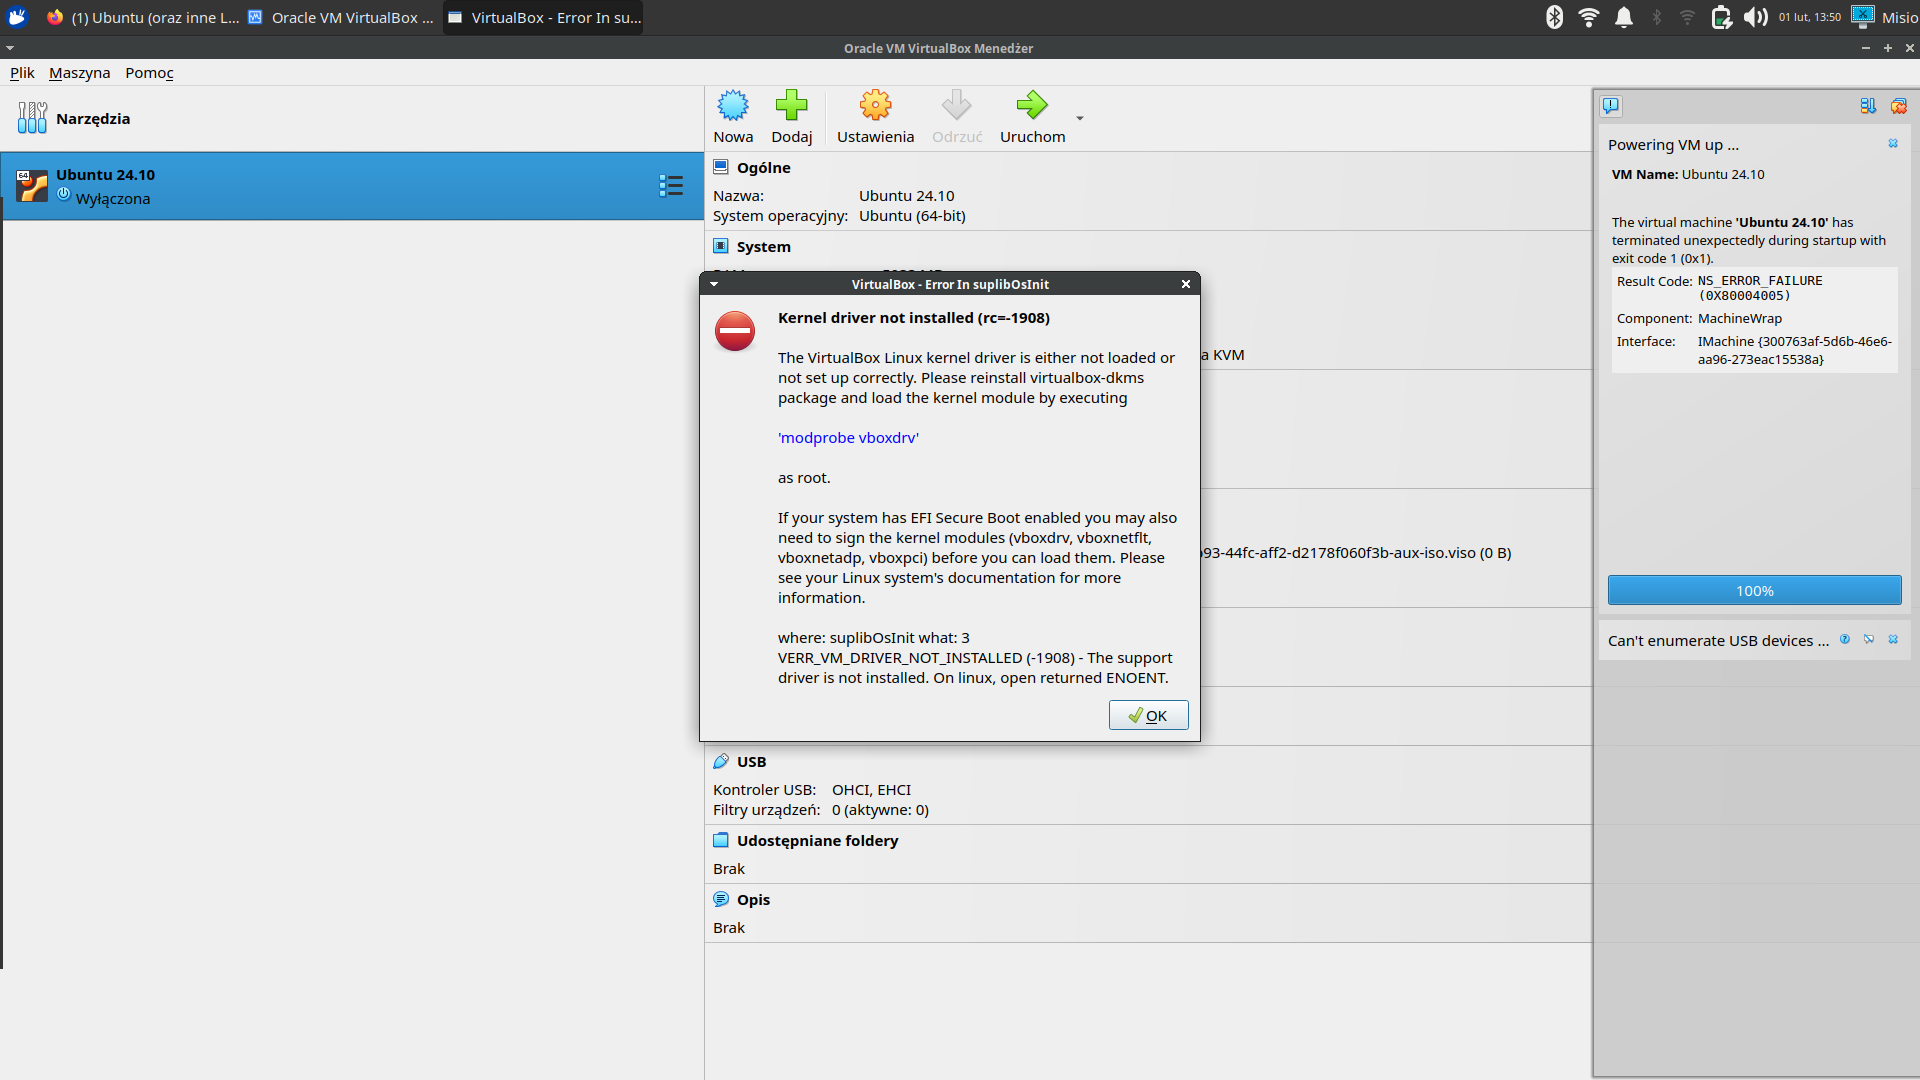
Task: Click the clock showing 01 lut, 13:50
Action: (1809, 17)
